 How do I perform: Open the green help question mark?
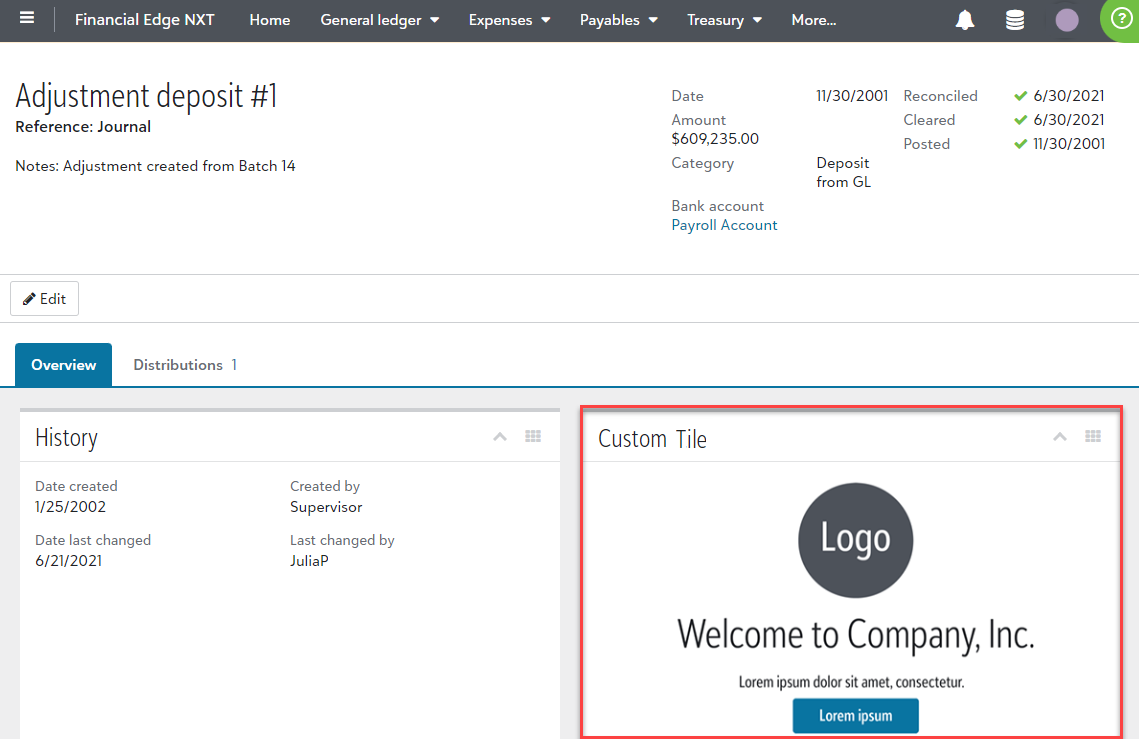[1121, 19]
